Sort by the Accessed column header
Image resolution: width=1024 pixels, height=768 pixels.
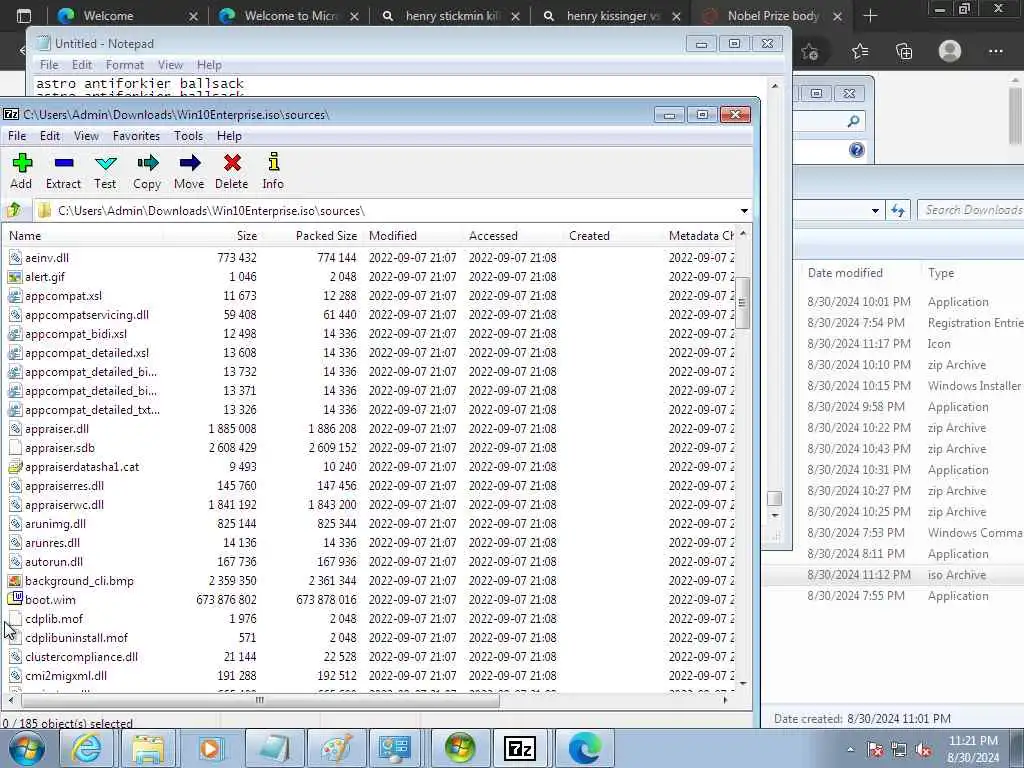(513, 236)
